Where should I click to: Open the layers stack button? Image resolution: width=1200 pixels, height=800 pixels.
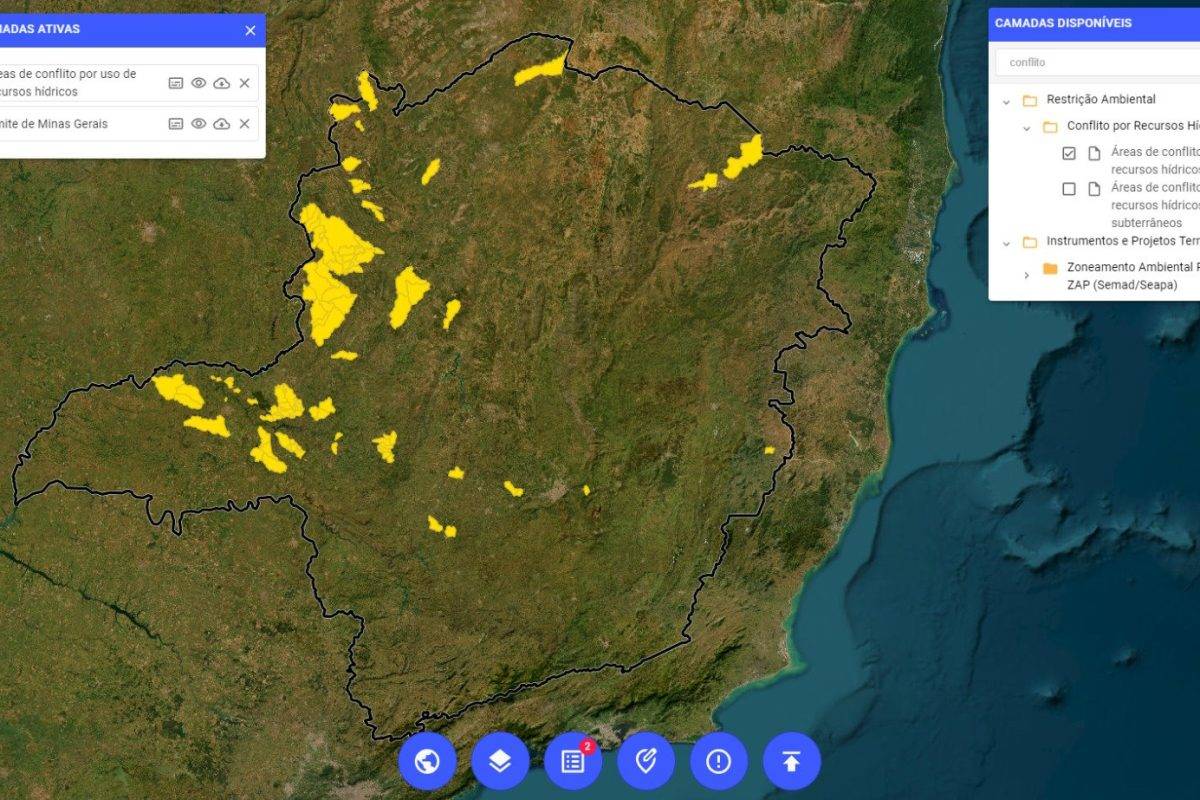tap(500, 762)
